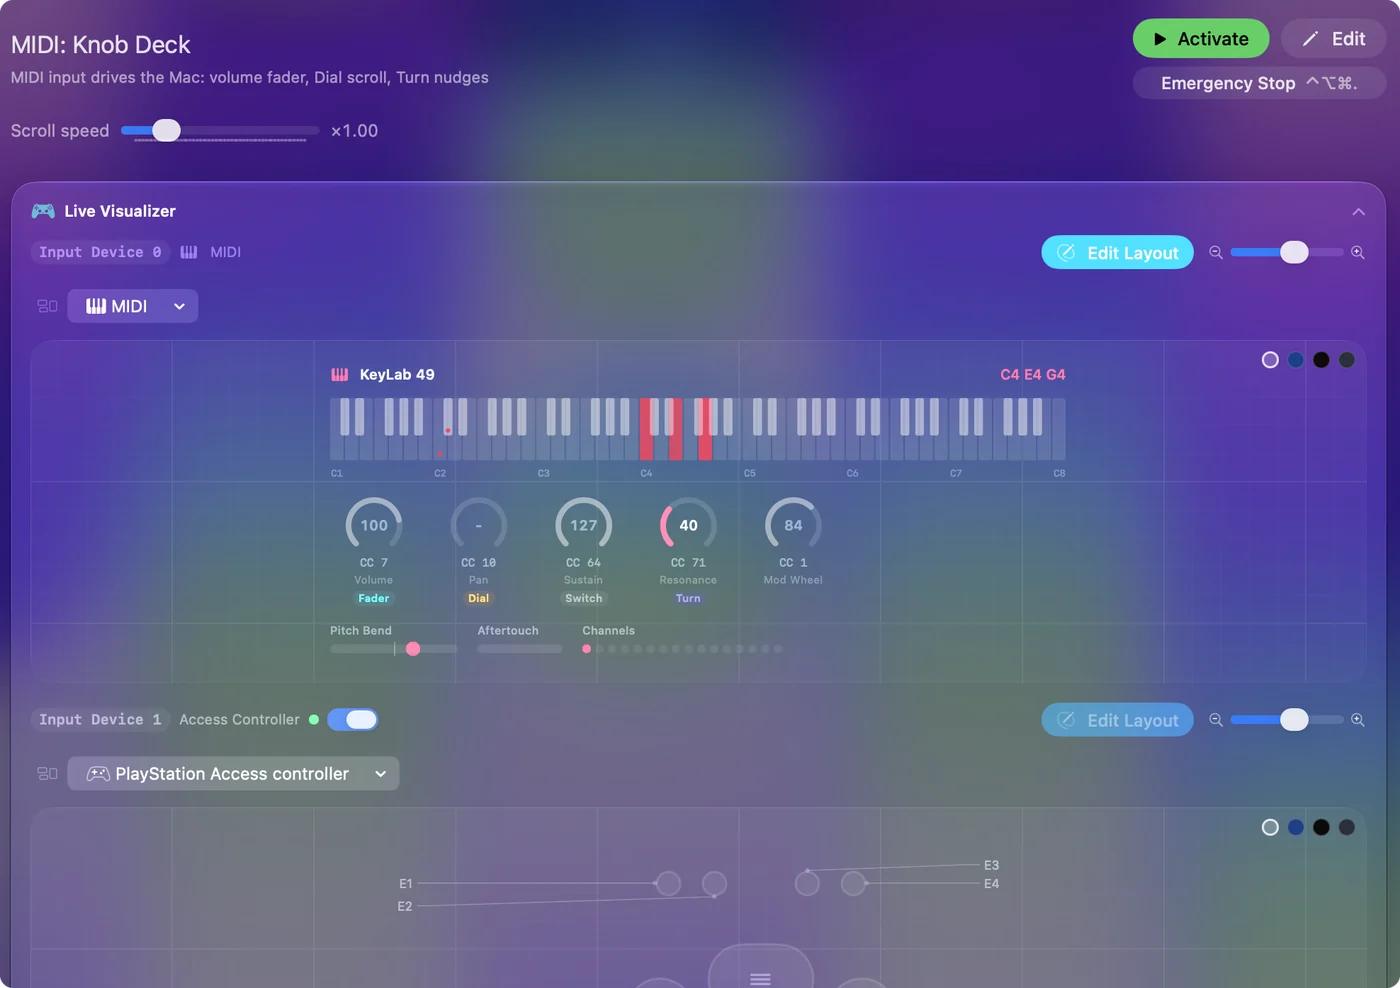Image resolution: width=1400 pixels, height=988 pixels.
Task: Click the menu icon on the Access controller center pad
Action: click(x=760, y=978)
